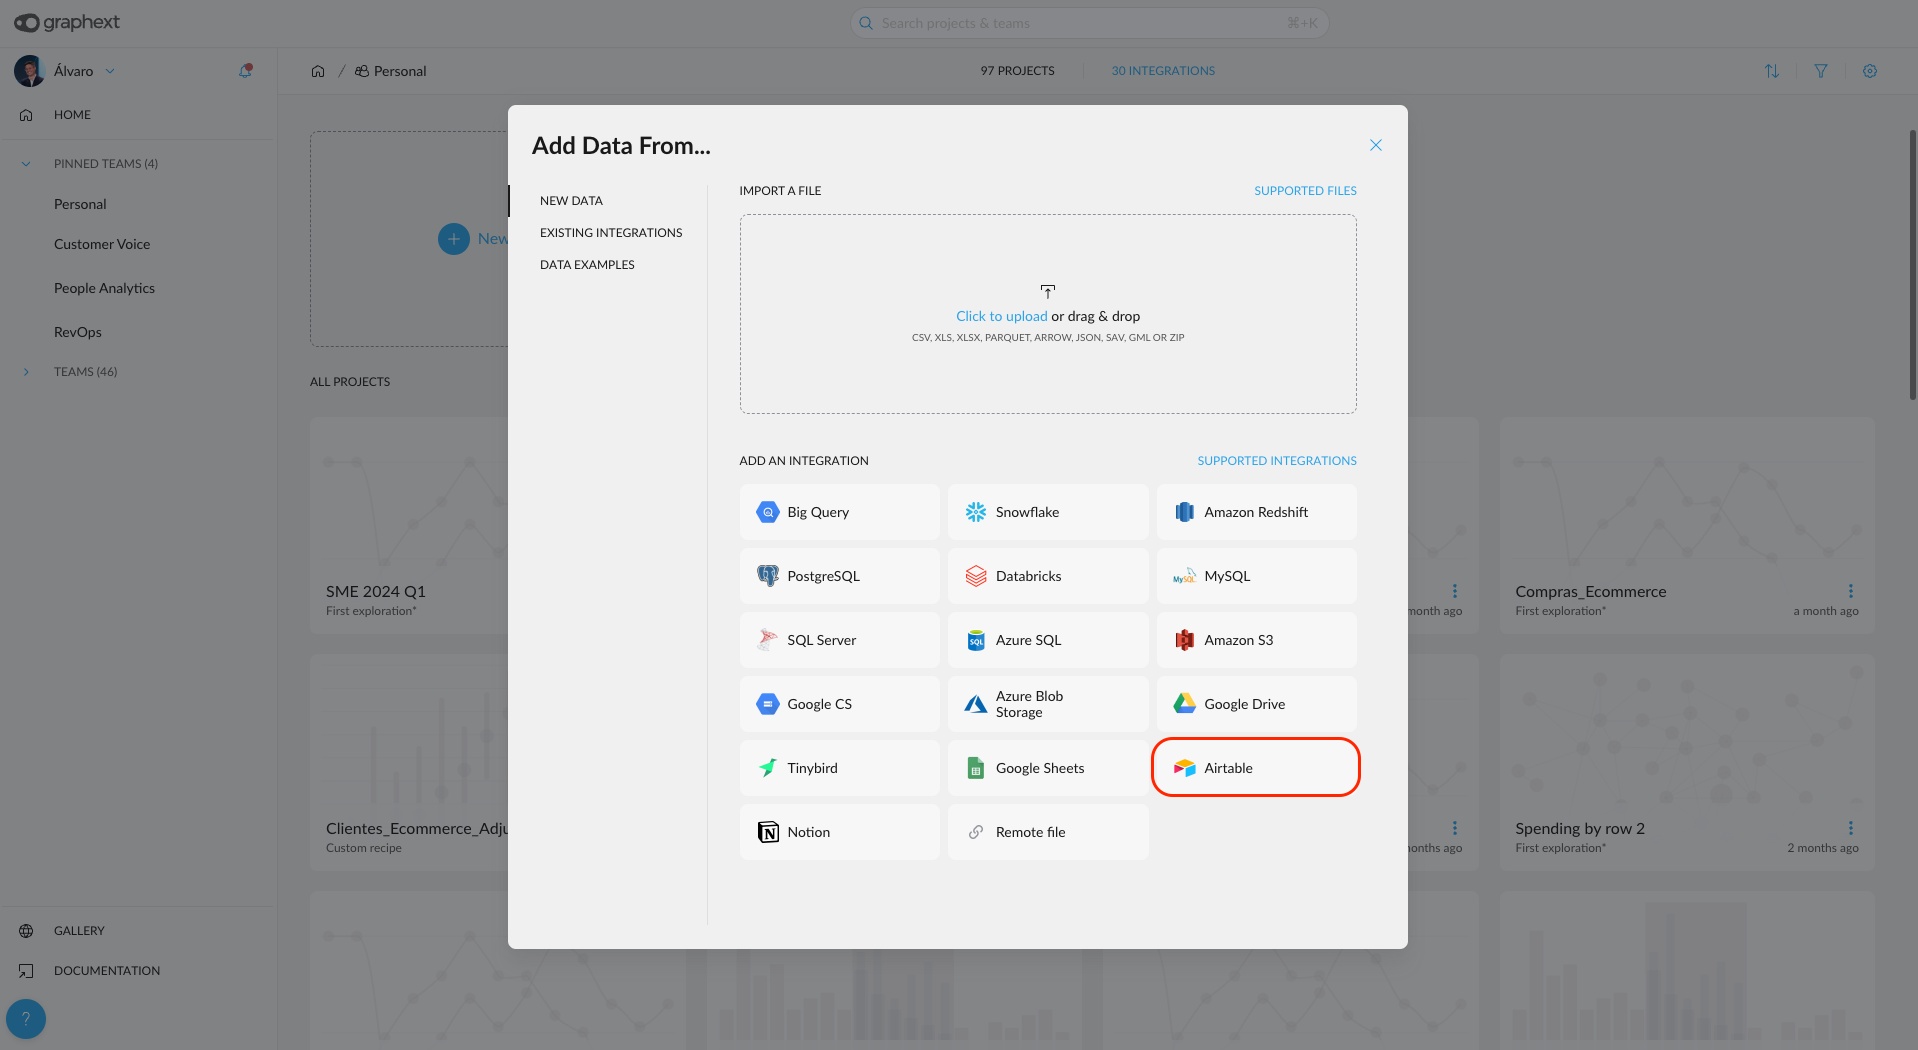Open the Personal team
The width and height of the screenshot is (1918, 1050).
click(80, 204)
